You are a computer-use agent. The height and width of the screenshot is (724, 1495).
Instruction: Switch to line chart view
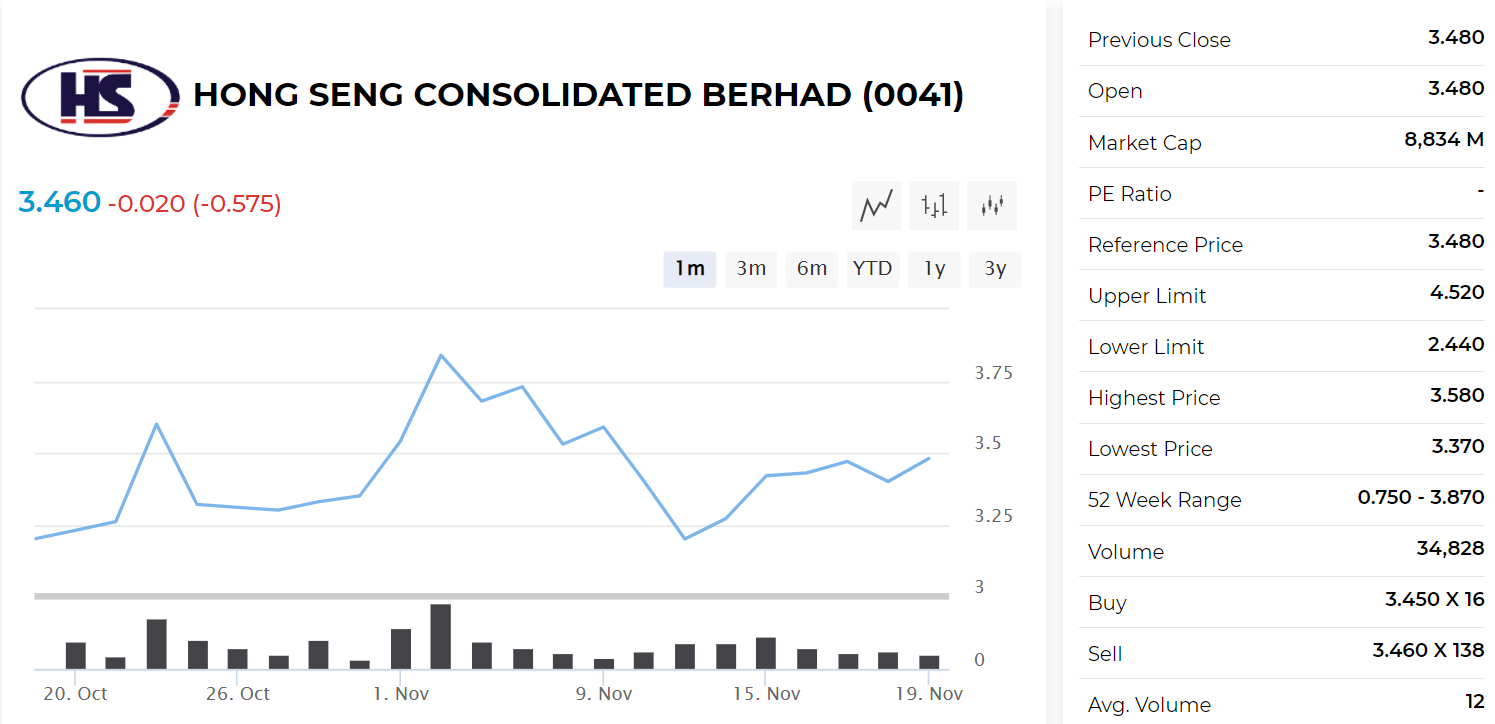click(877, 206)
